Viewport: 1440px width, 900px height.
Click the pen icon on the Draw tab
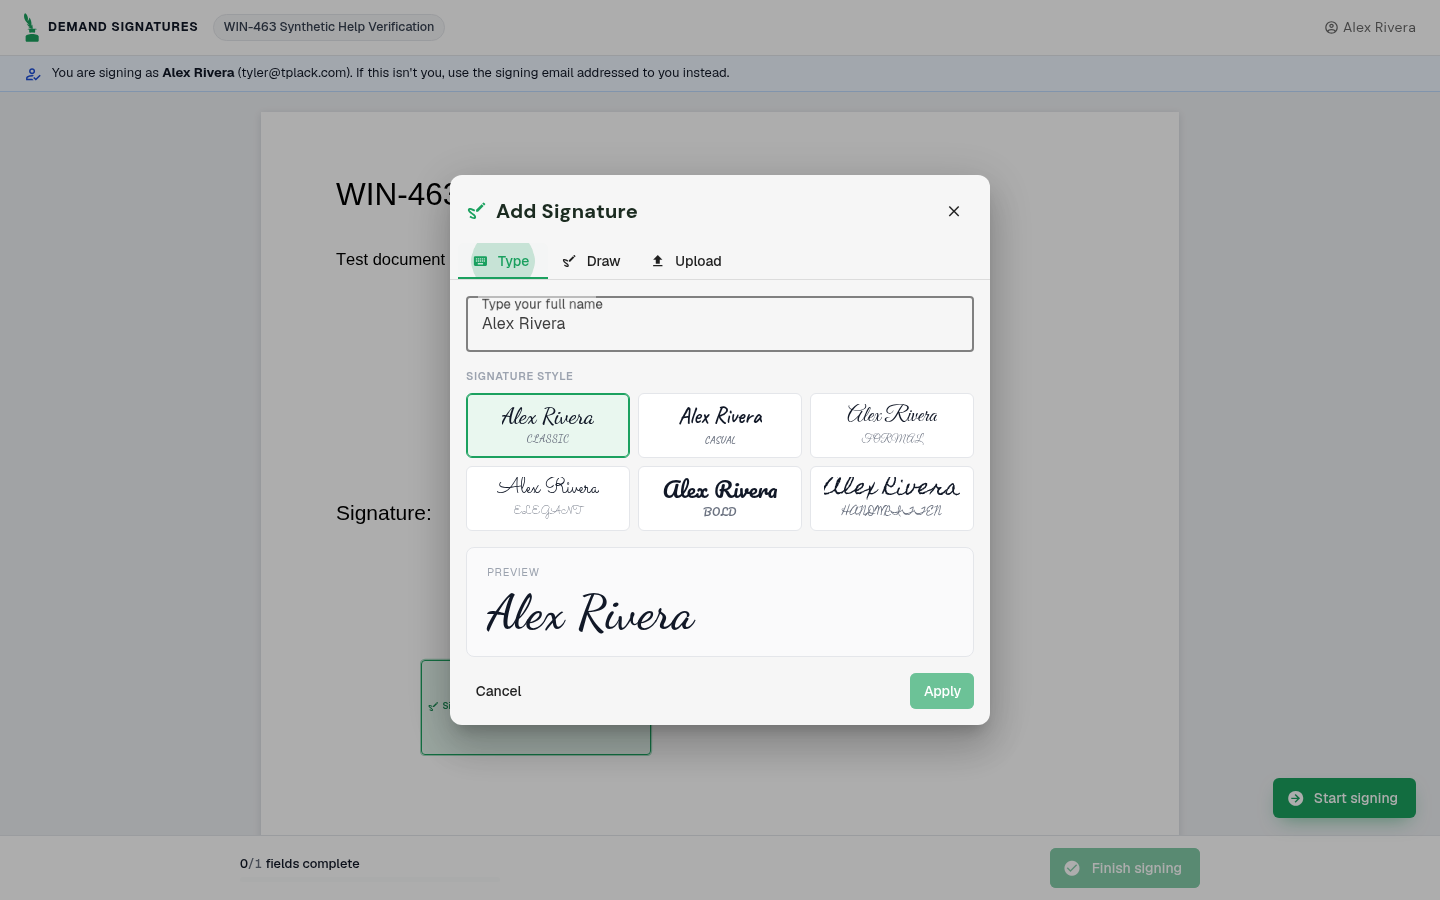tap(569, 261)
